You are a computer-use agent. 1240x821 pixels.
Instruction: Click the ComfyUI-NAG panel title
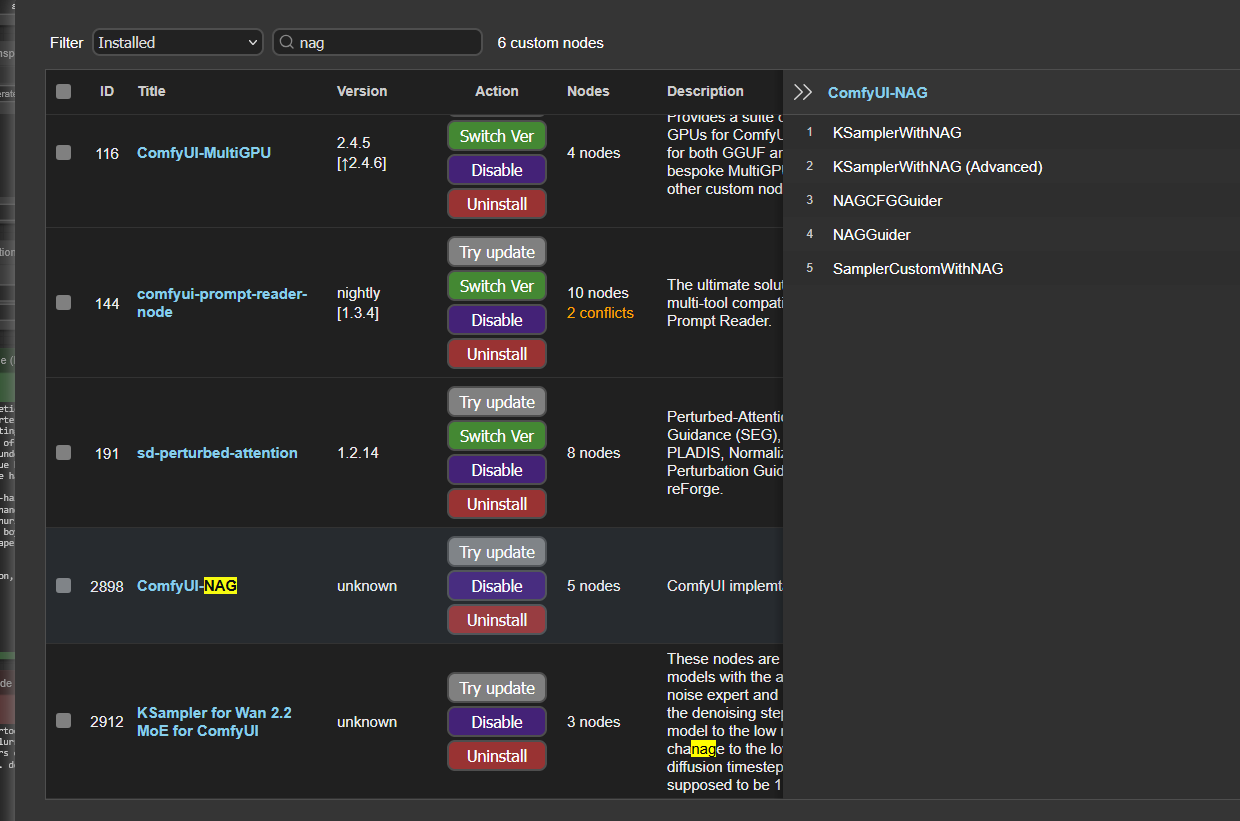[877, 93]
